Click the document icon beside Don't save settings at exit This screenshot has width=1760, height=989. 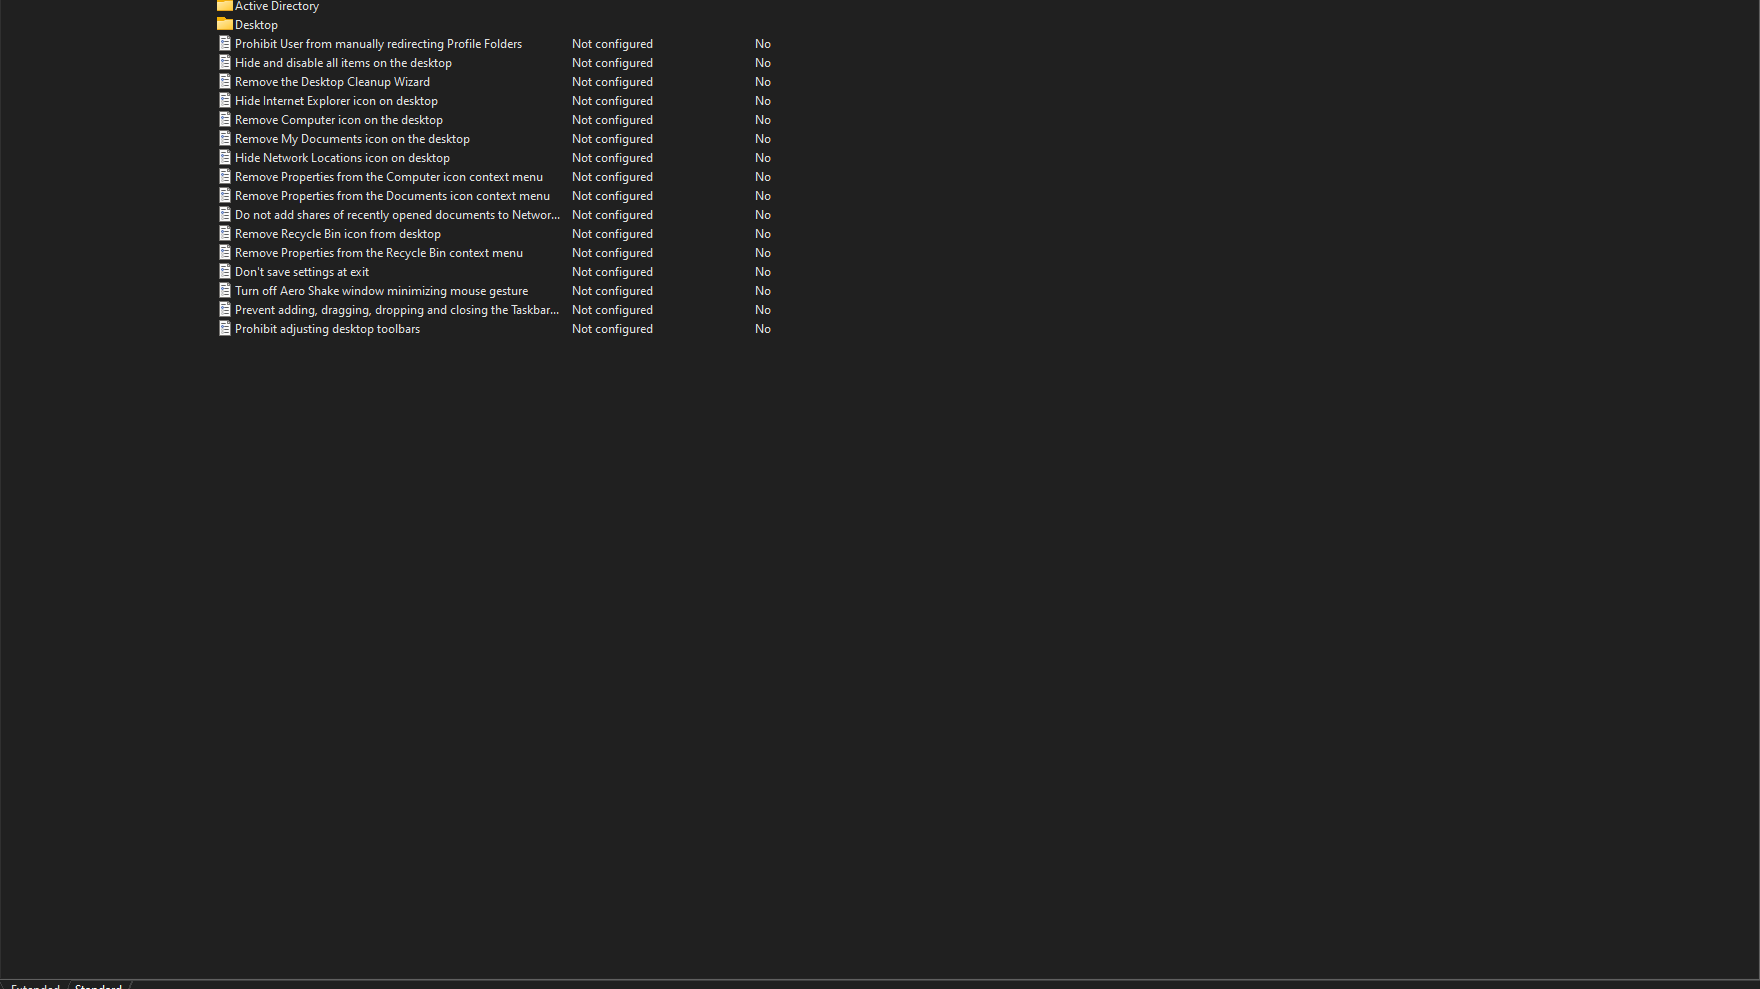tap(224, 271)
